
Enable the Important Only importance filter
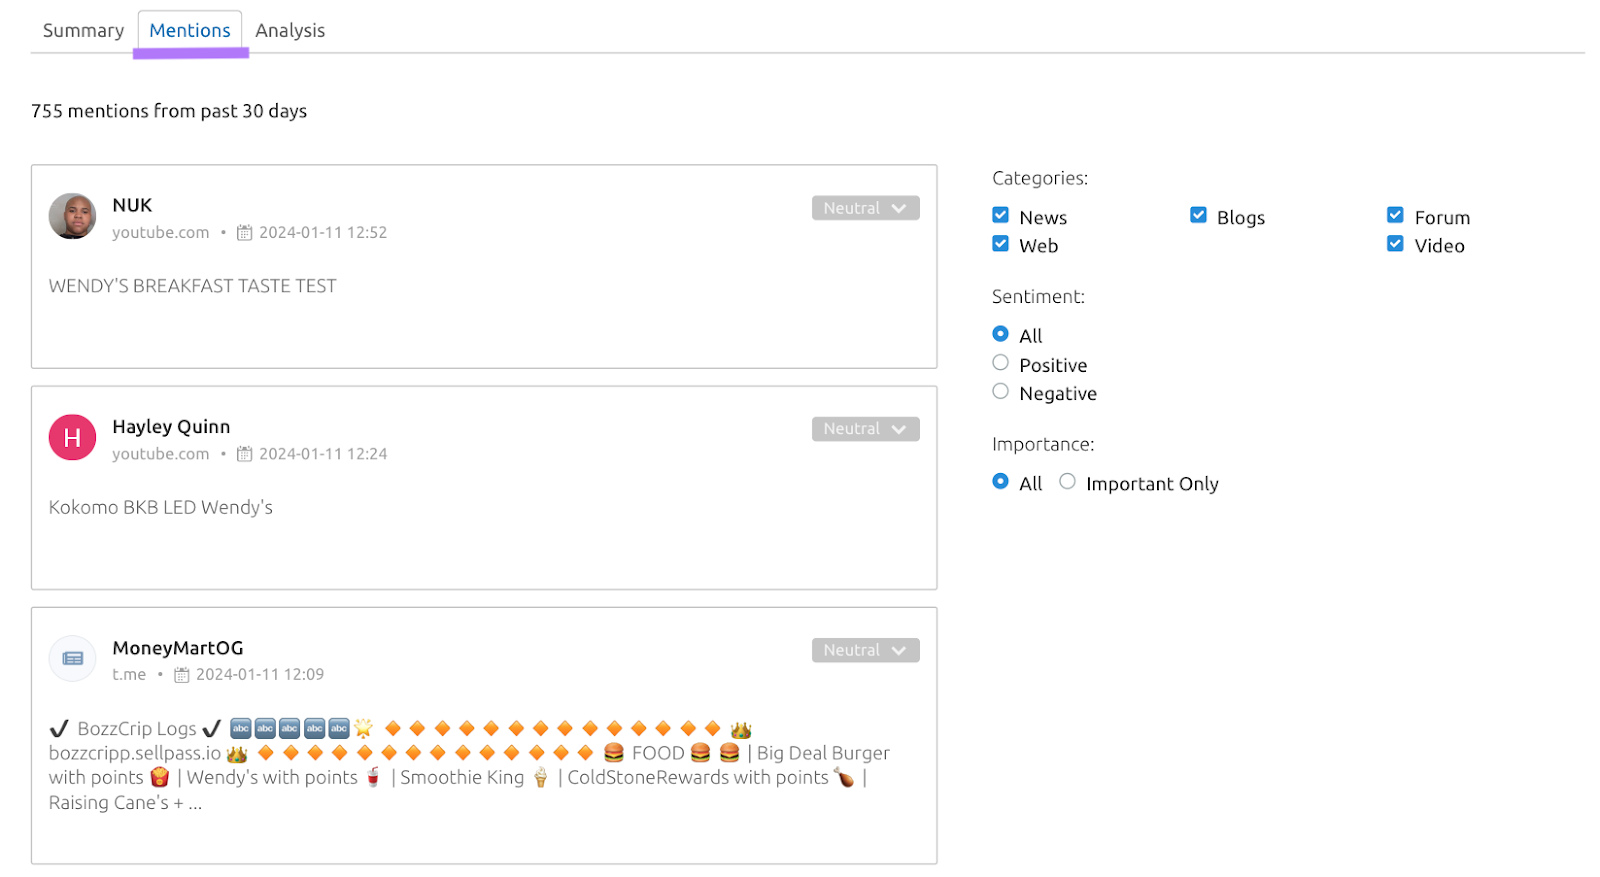click(x=1066, y=481)
